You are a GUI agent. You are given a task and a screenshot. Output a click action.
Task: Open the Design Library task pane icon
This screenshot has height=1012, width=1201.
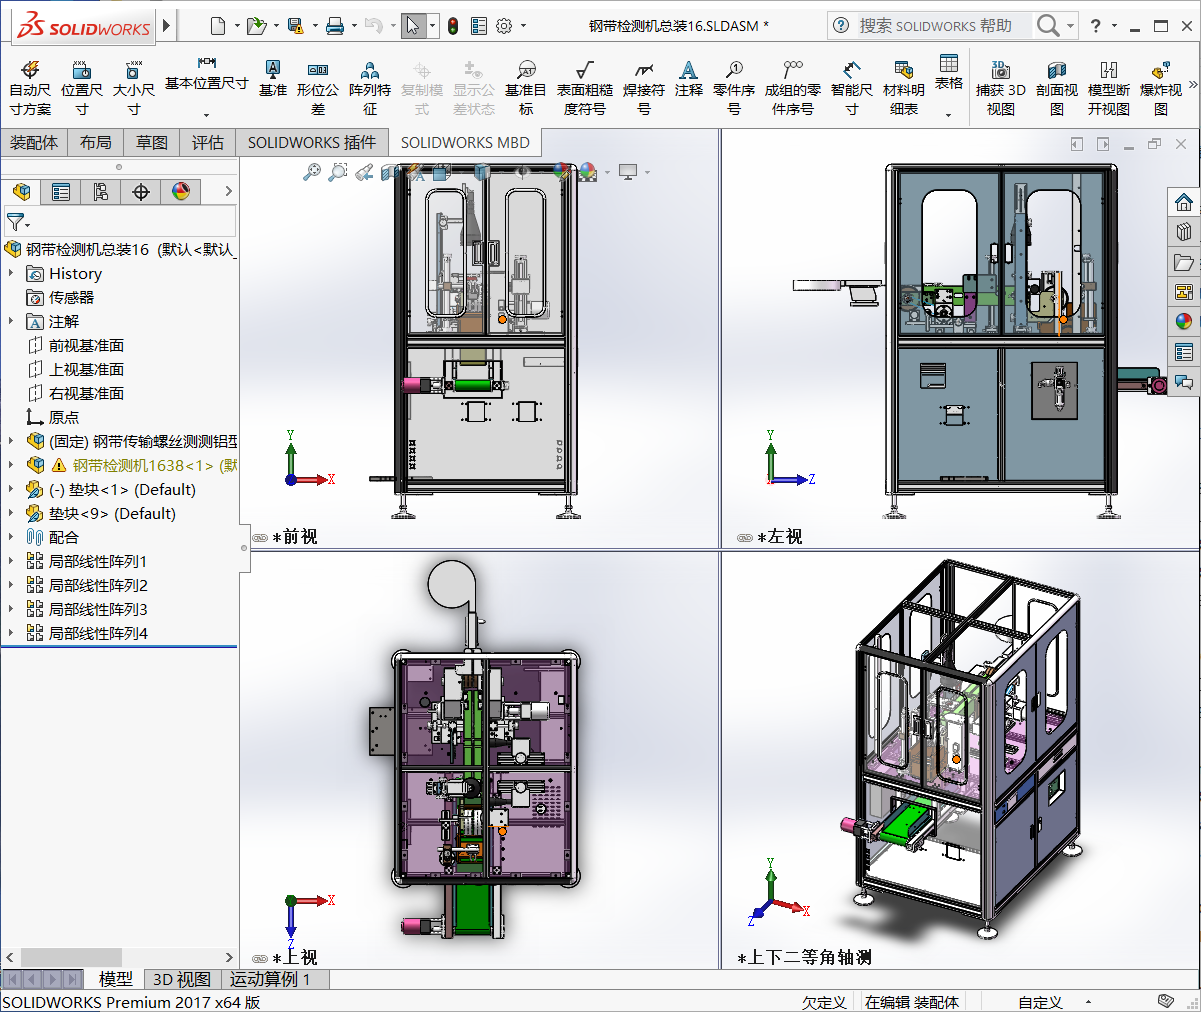point(1184,231)
